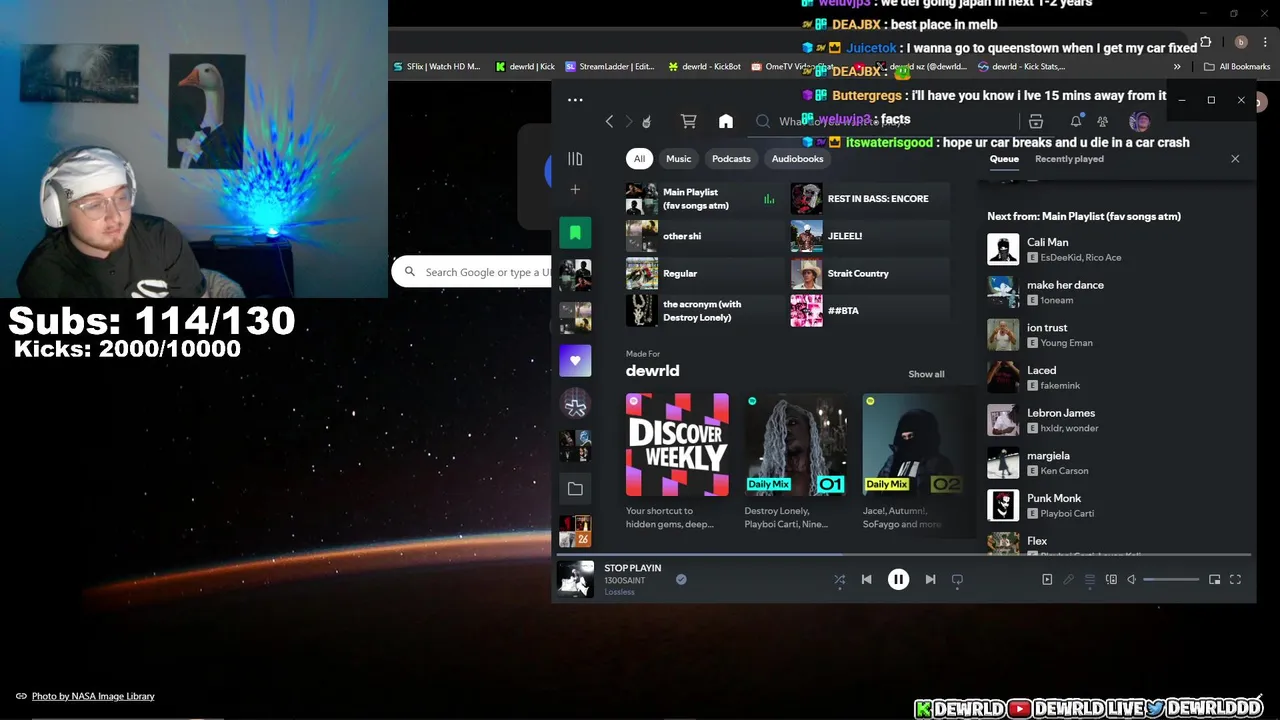This screenshot has height=720, width=1280.
Task: Open Friend Activity icon
Action: 1102,121
